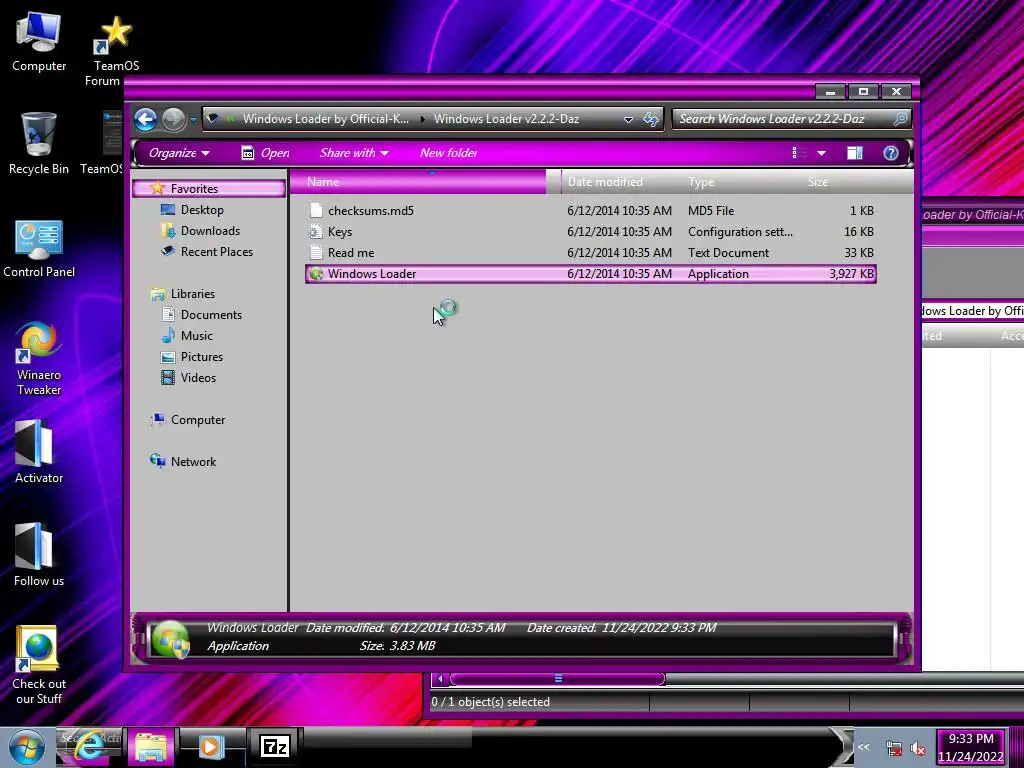
Task: Toggle the preview pane icon
Action: [855, 153]
